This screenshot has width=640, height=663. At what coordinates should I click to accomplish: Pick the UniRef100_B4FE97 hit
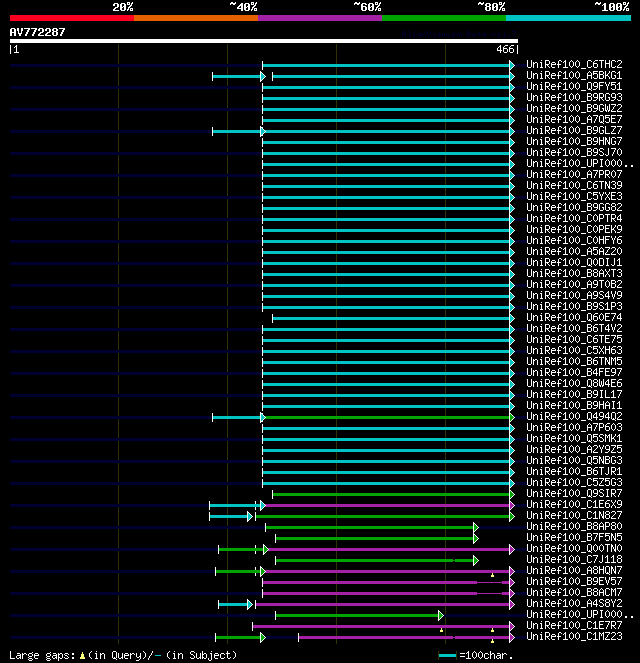click(574, 372)
